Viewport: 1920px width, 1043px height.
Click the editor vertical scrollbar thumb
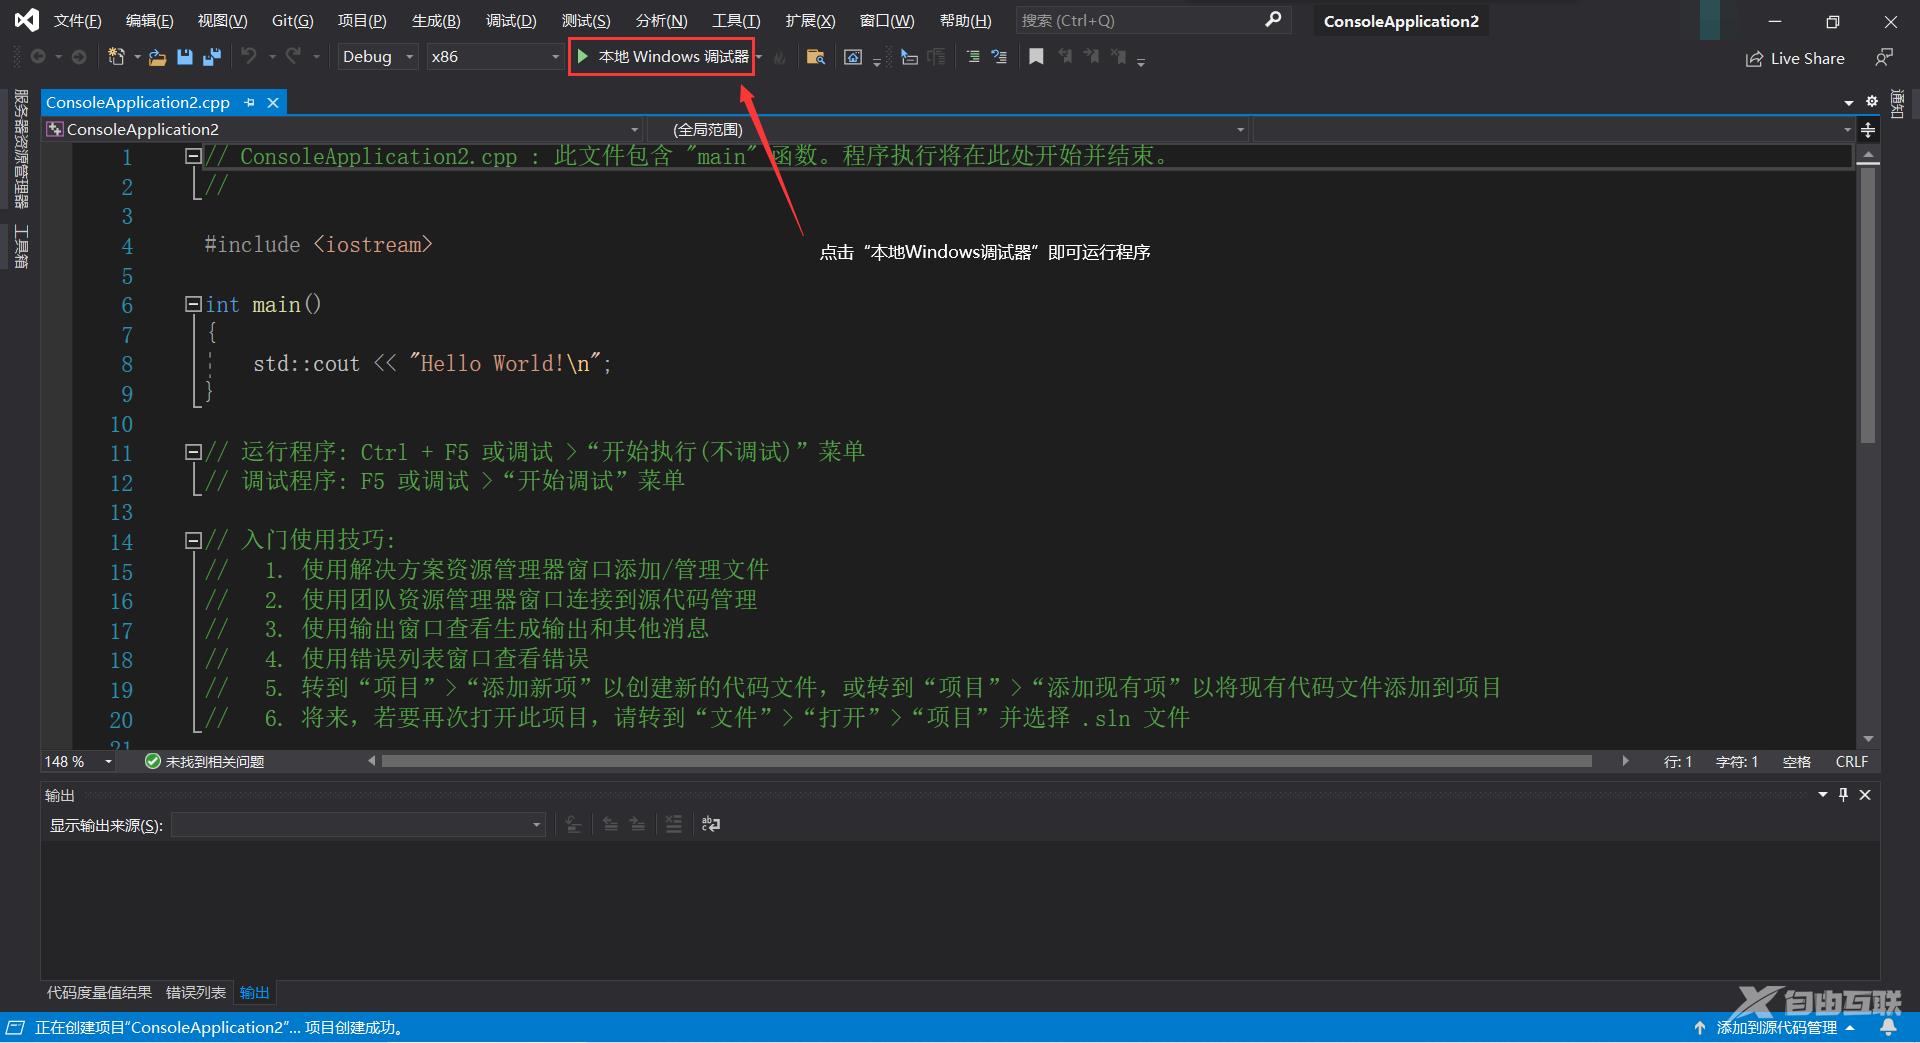tap(1868, 304)
